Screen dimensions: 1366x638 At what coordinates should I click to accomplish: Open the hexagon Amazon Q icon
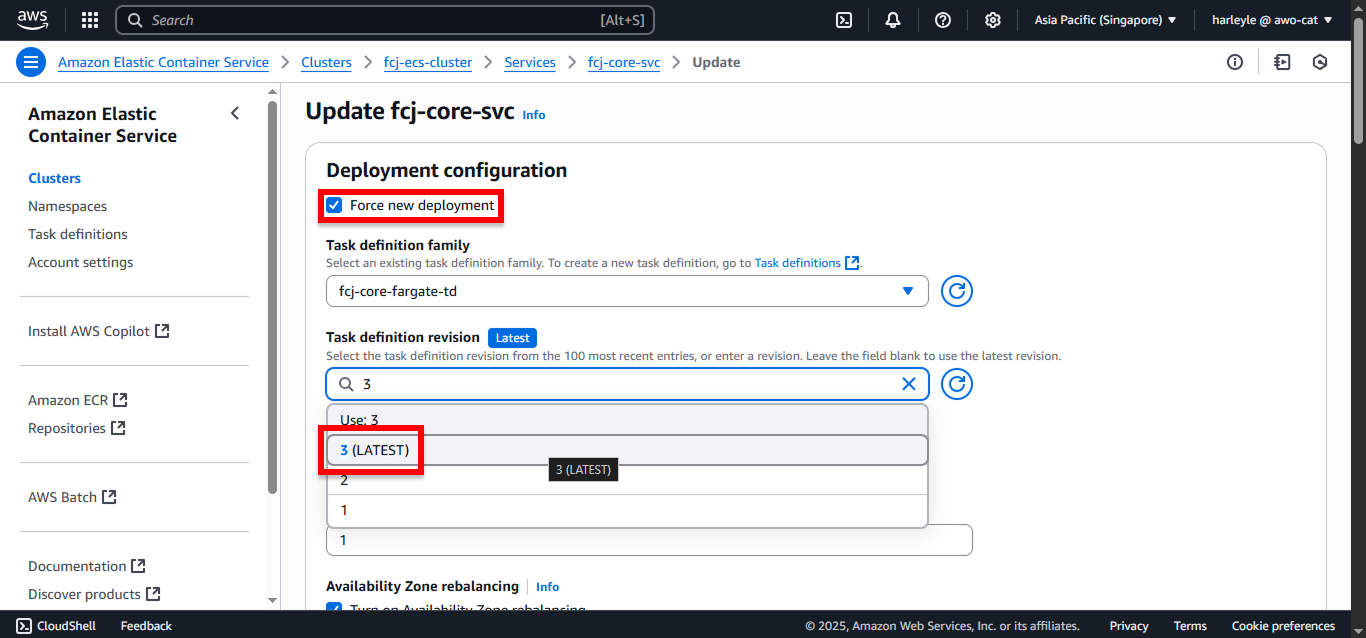click(1320, 62)
